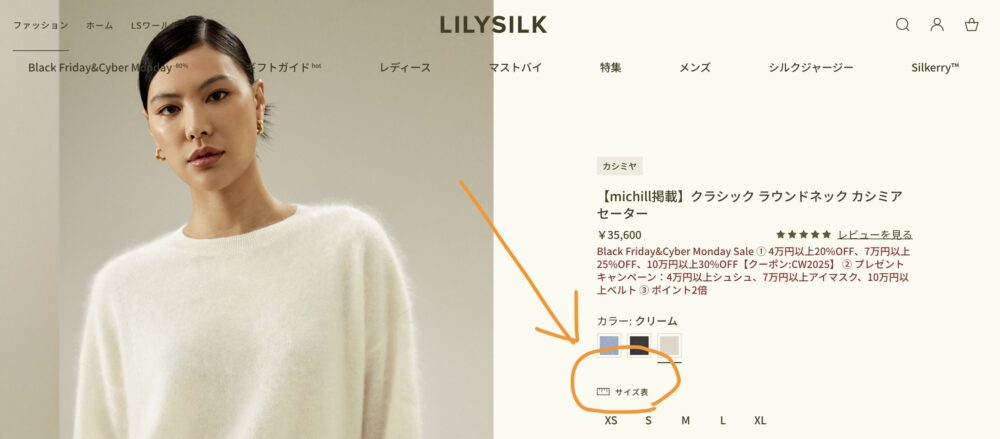Open the シルクジャージー menu
1000x439 pixels.
coord(811,68)
